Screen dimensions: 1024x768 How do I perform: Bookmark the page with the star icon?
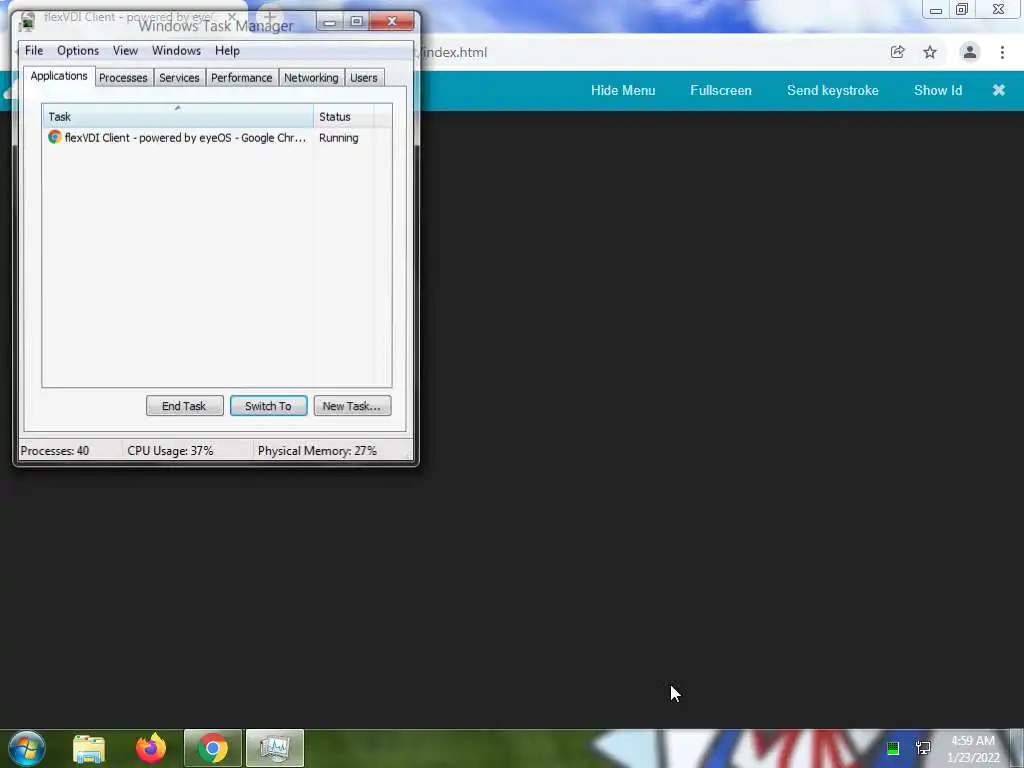pyautogui.click(x=930, y=52)
